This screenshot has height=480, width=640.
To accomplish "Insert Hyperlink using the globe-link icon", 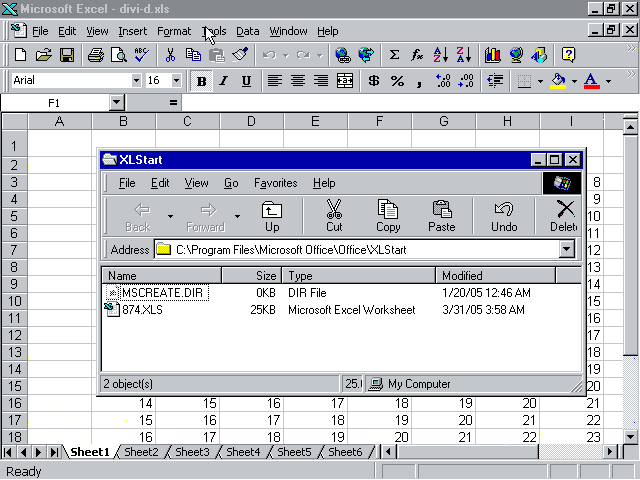I will tap(342, 55).
